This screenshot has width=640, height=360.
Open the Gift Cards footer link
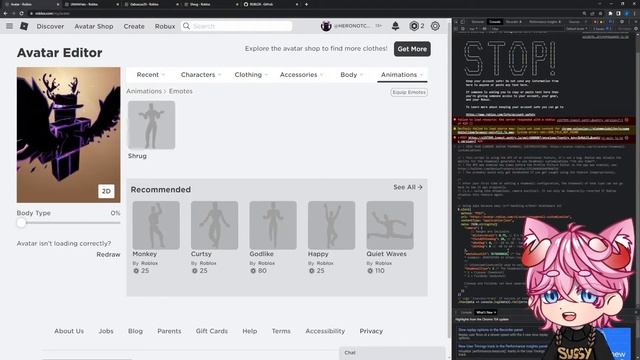(x=211, y=331)
